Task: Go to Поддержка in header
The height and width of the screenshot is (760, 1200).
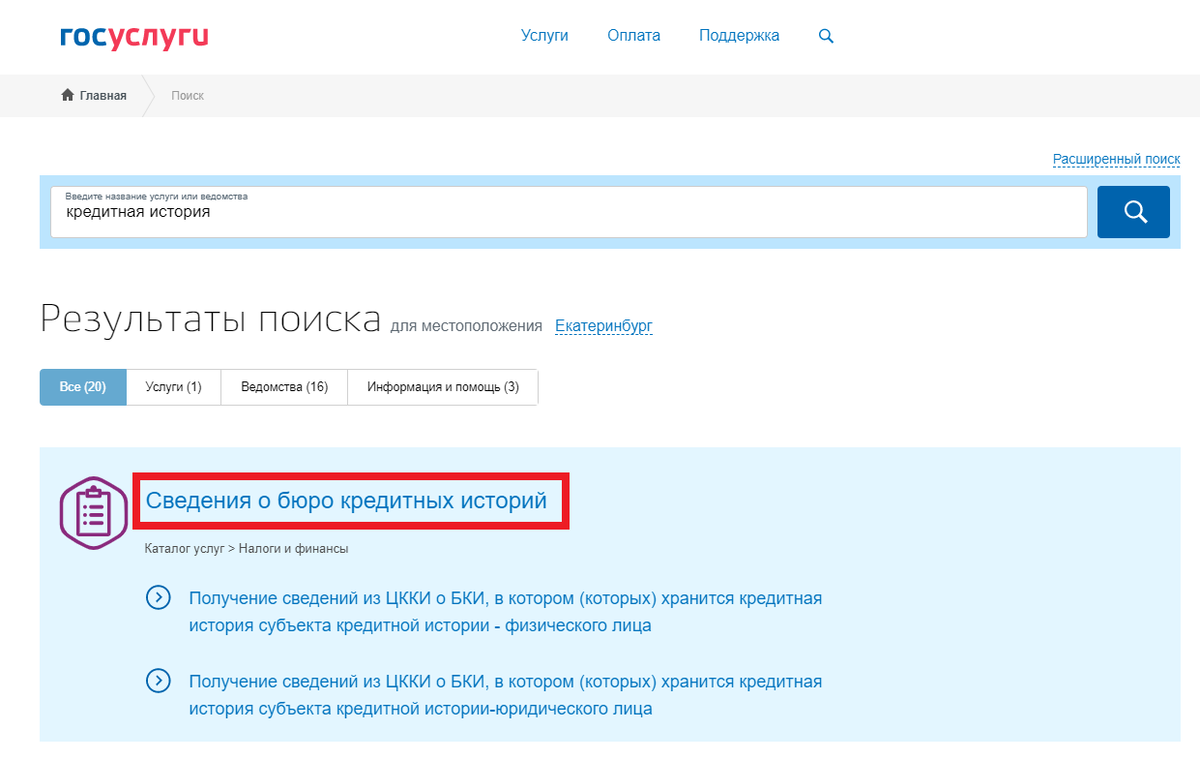Action: point(739,35)
